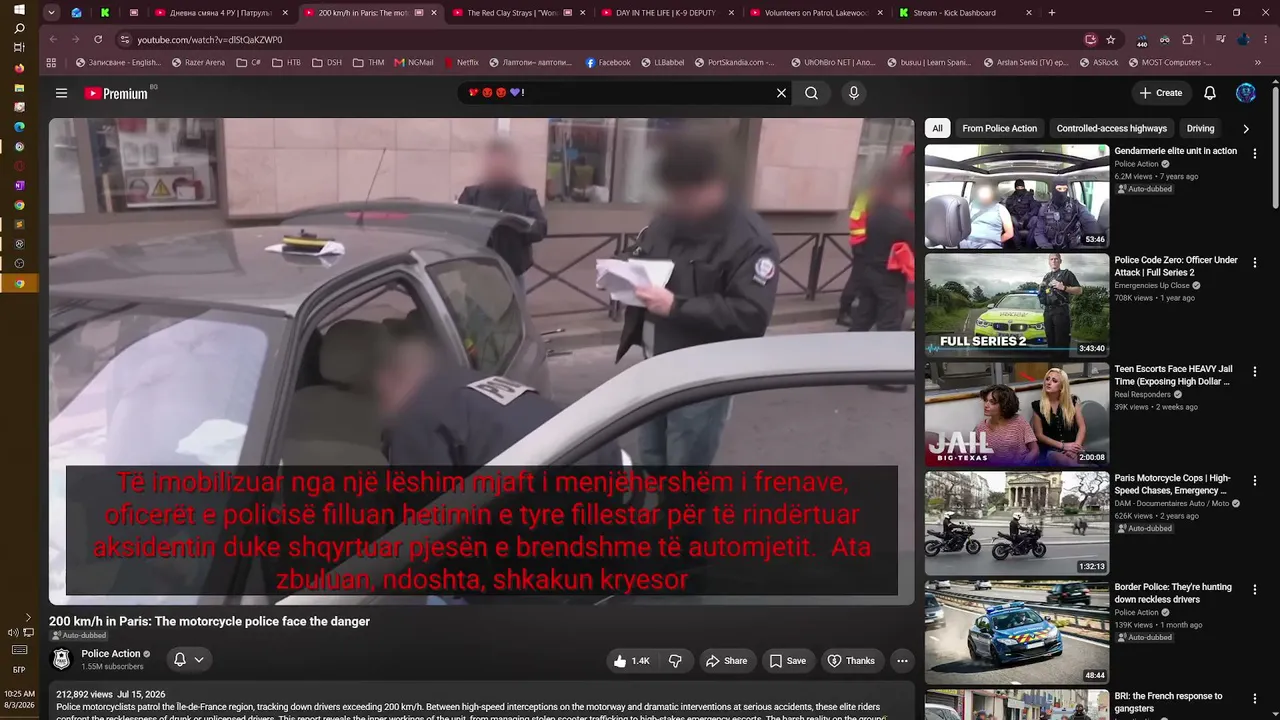The image size is (1280, 720).
Task: Open the Paris Motorcycle Cops video title
Action: point(1173,484)
